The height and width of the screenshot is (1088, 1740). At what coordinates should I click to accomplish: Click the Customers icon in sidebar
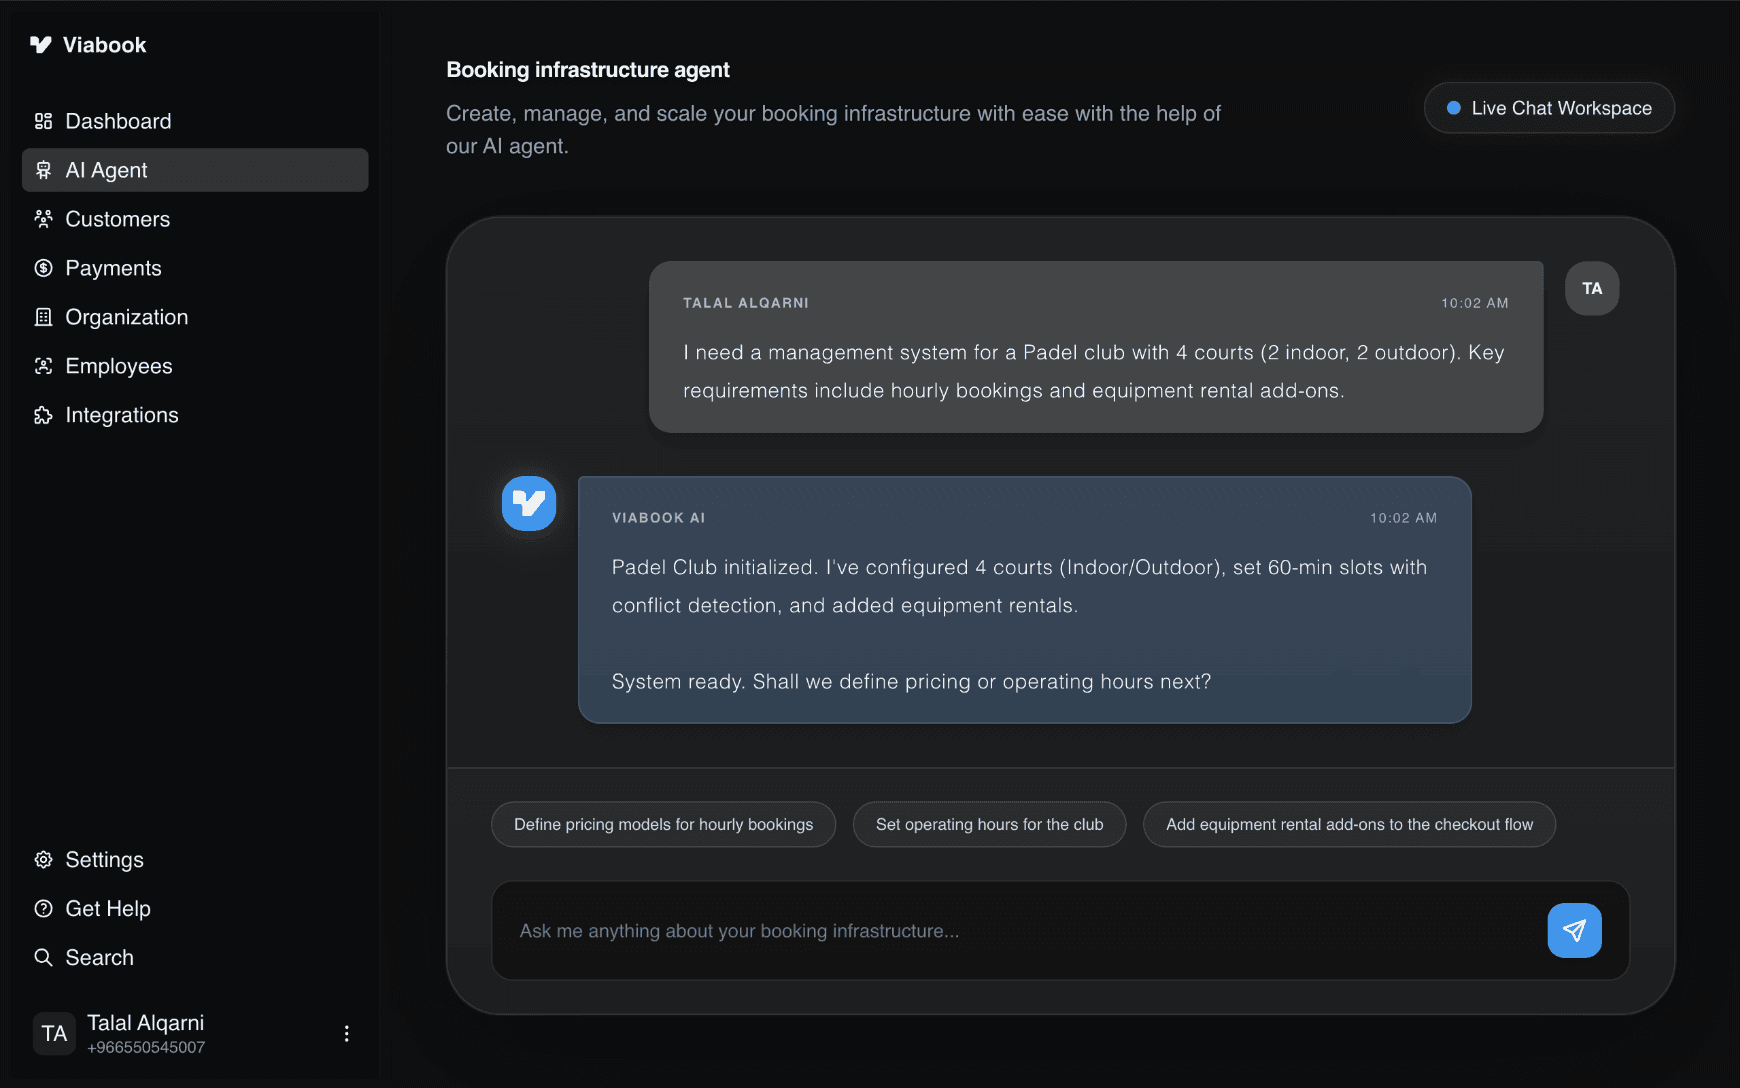tap(43, 219)
